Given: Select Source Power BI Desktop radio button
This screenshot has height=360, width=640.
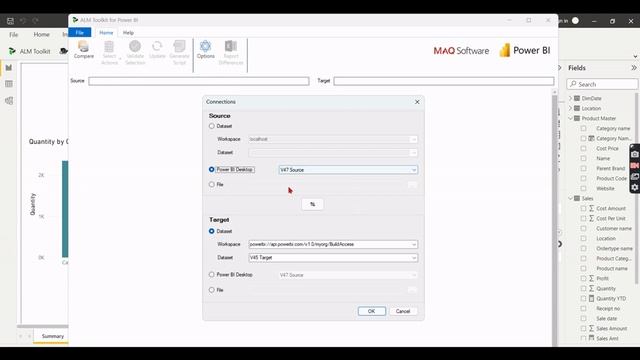Looking at the screenshot, I should [211, 169].
